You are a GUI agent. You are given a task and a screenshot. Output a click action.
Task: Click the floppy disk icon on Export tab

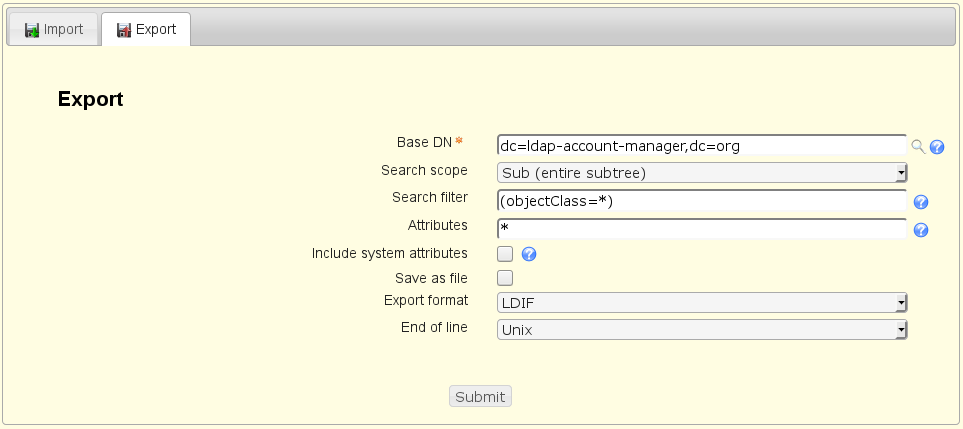click(x=124, y=30)
